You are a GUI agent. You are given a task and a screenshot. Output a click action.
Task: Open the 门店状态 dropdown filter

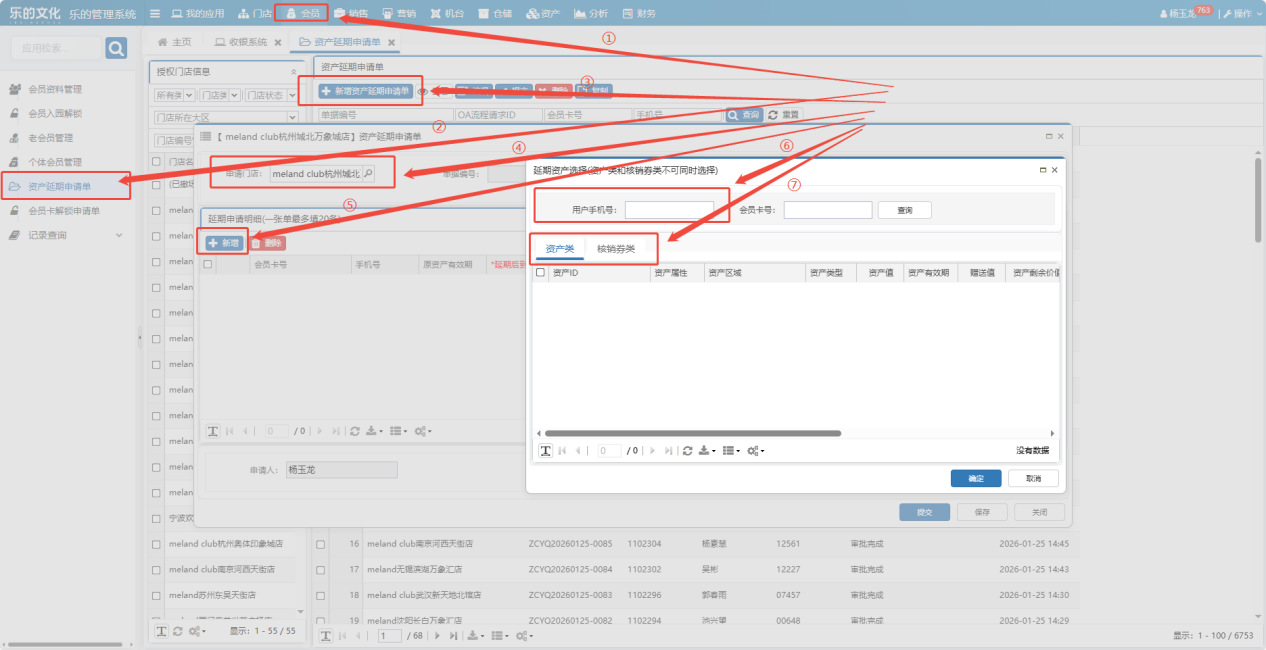point(270,95)
